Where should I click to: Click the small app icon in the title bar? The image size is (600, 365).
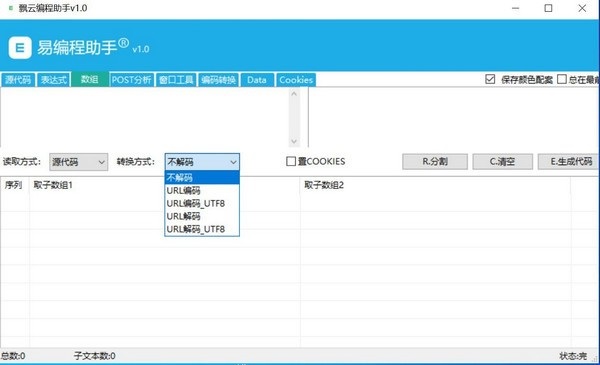point(10,8)
